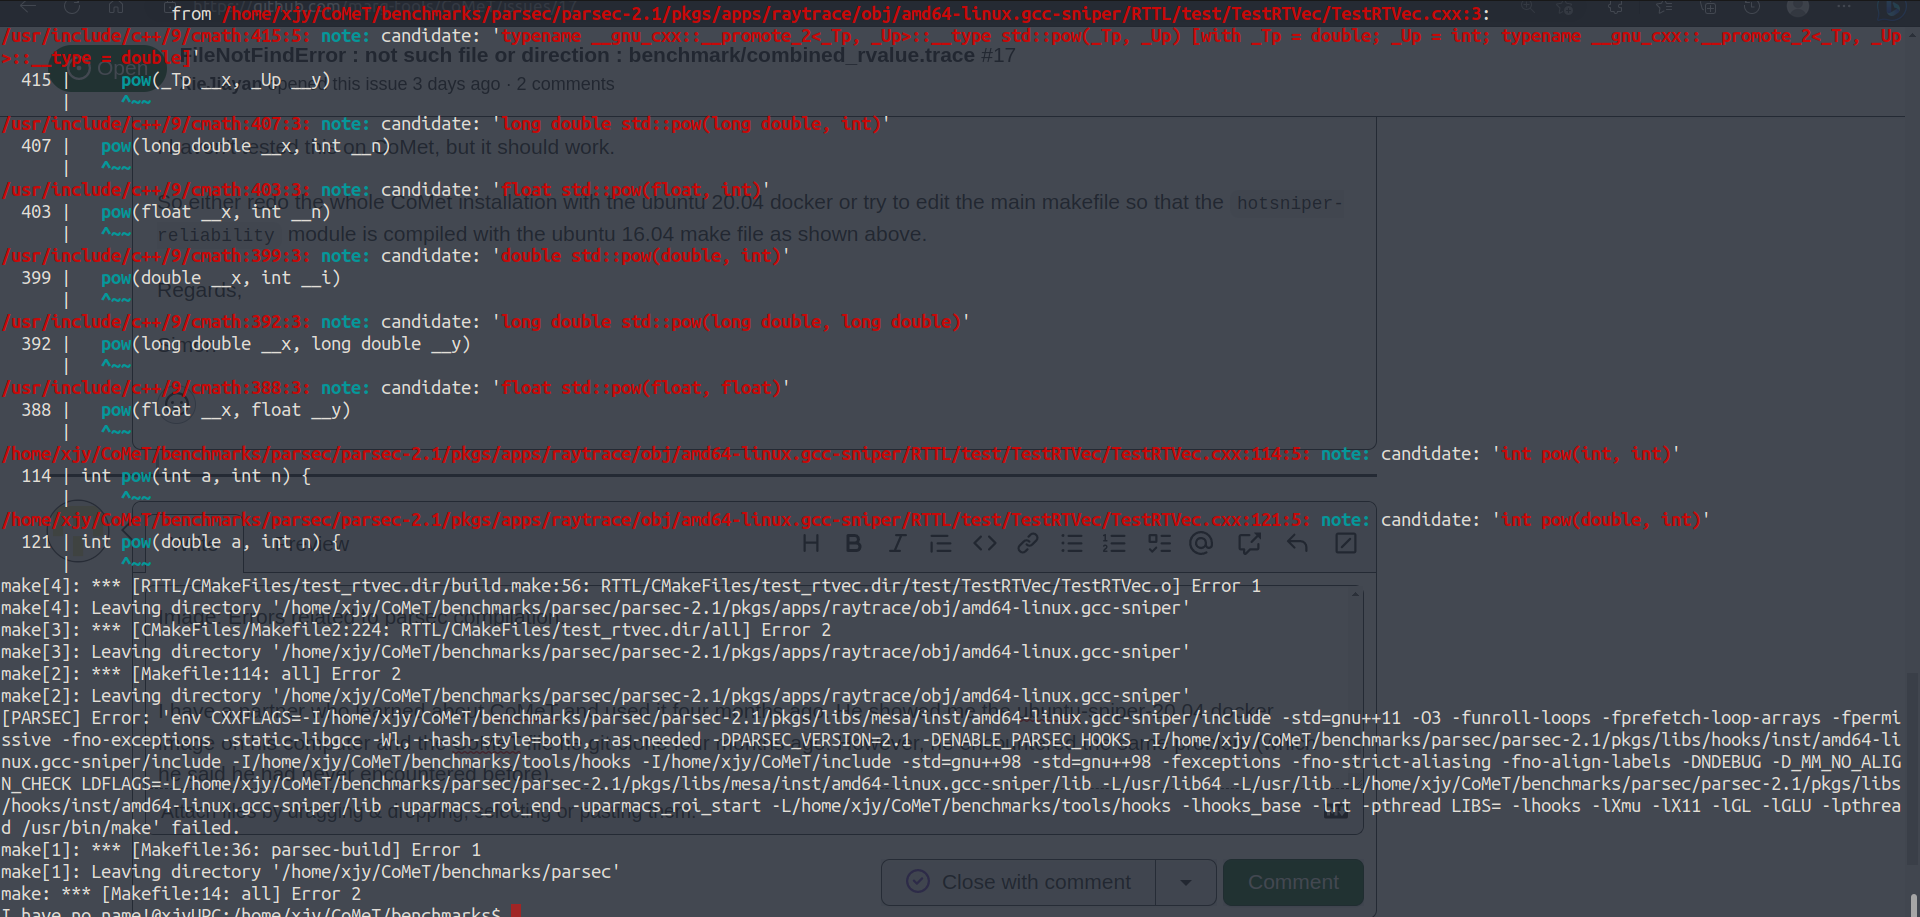The image size is (1920, 917).
Task: Open the issue title FileNotFindError link
Action: (400, 55)
